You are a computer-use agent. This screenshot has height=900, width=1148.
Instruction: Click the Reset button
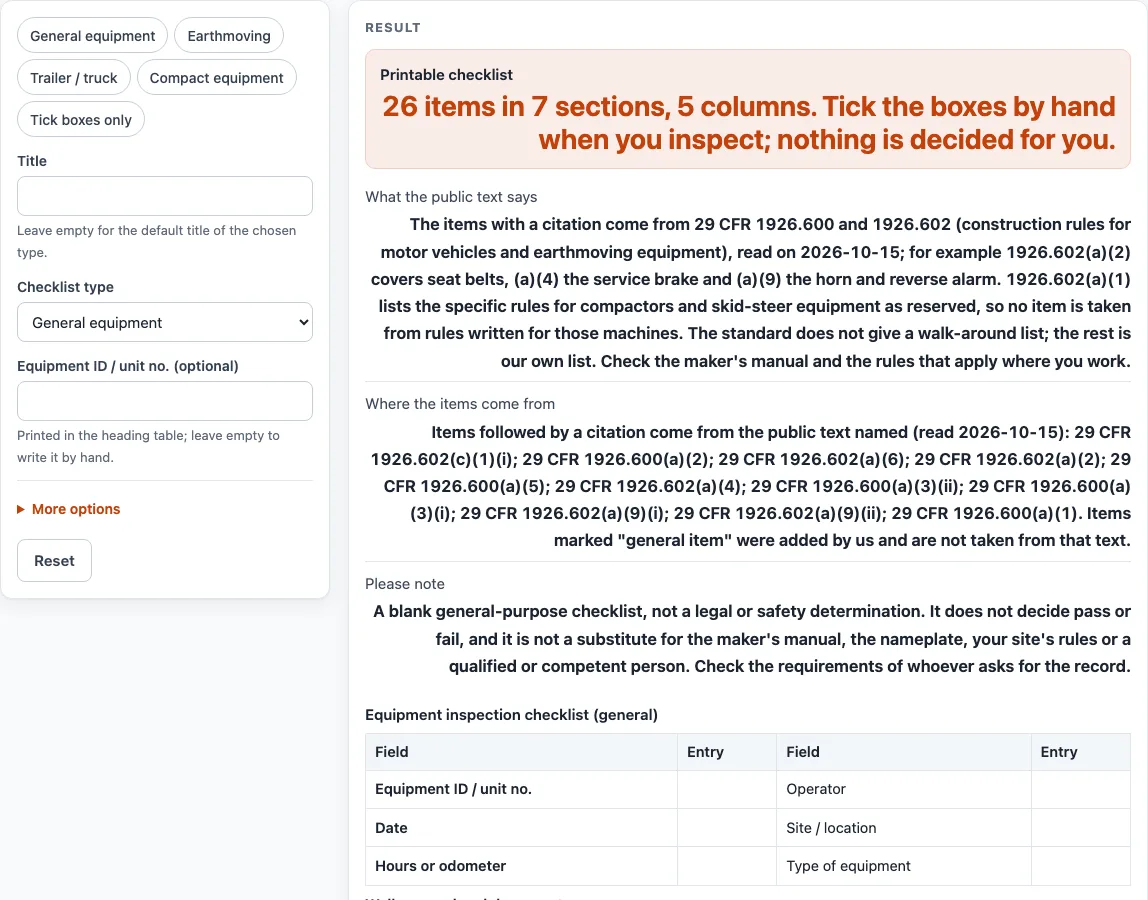coord(54,560)
